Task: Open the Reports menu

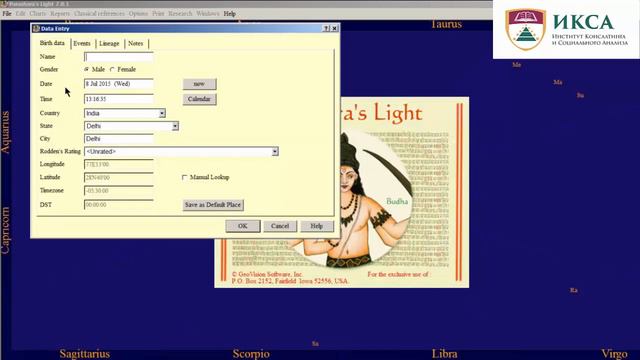Action: click(x=60, y=13)
